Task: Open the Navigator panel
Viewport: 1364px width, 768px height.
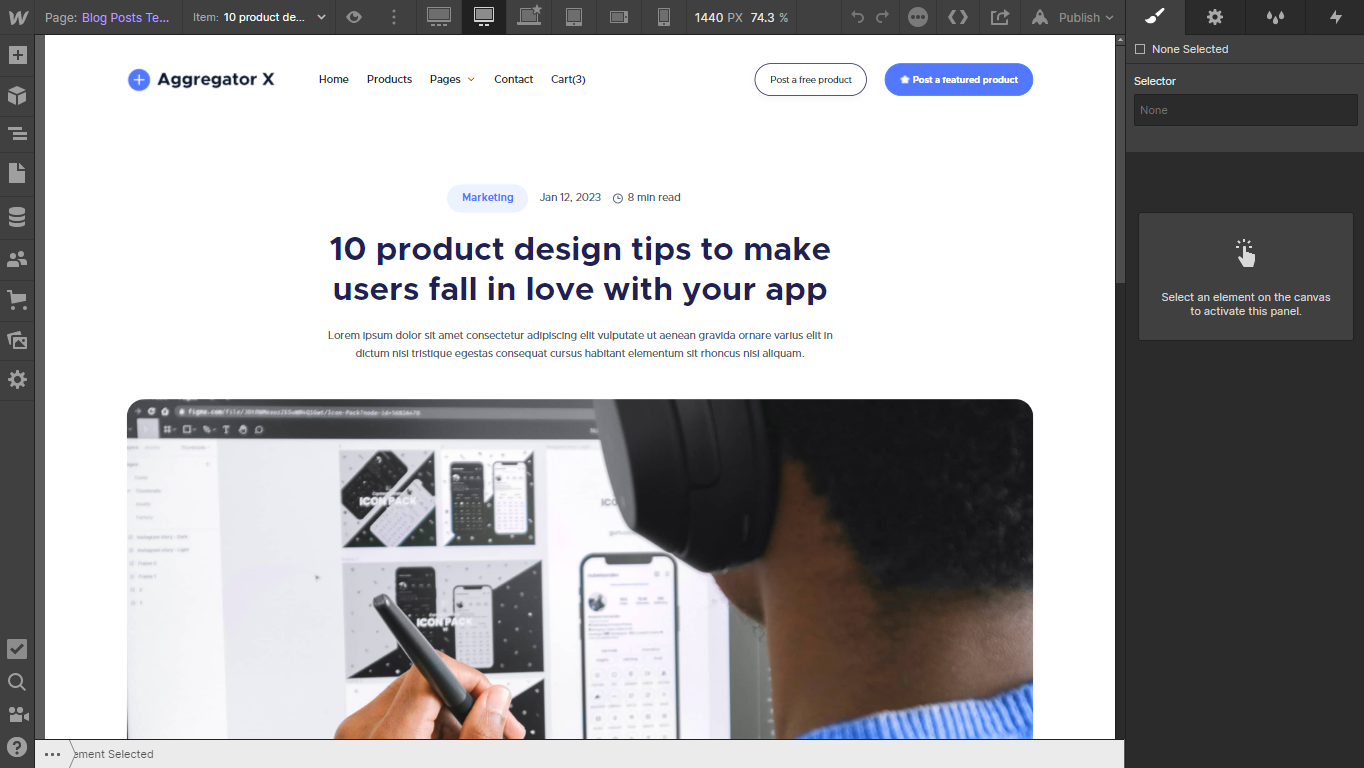Action: (17, 133)
